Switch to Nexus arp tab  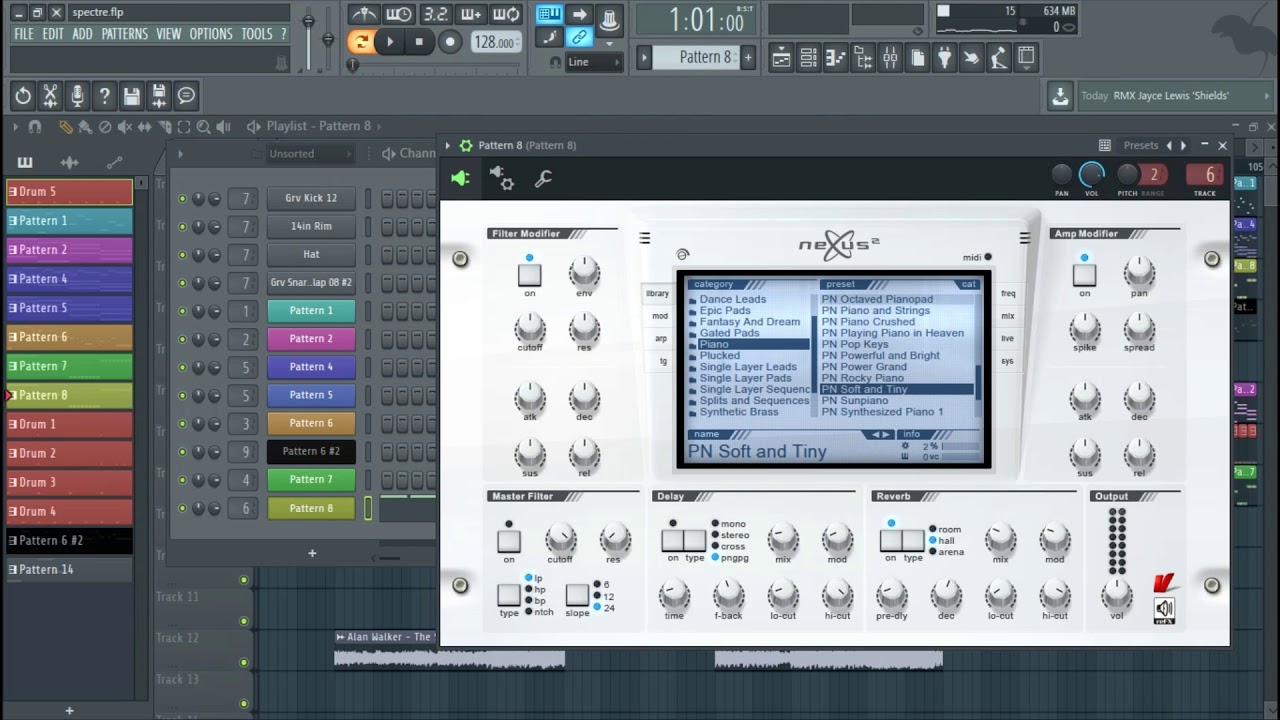660,339
